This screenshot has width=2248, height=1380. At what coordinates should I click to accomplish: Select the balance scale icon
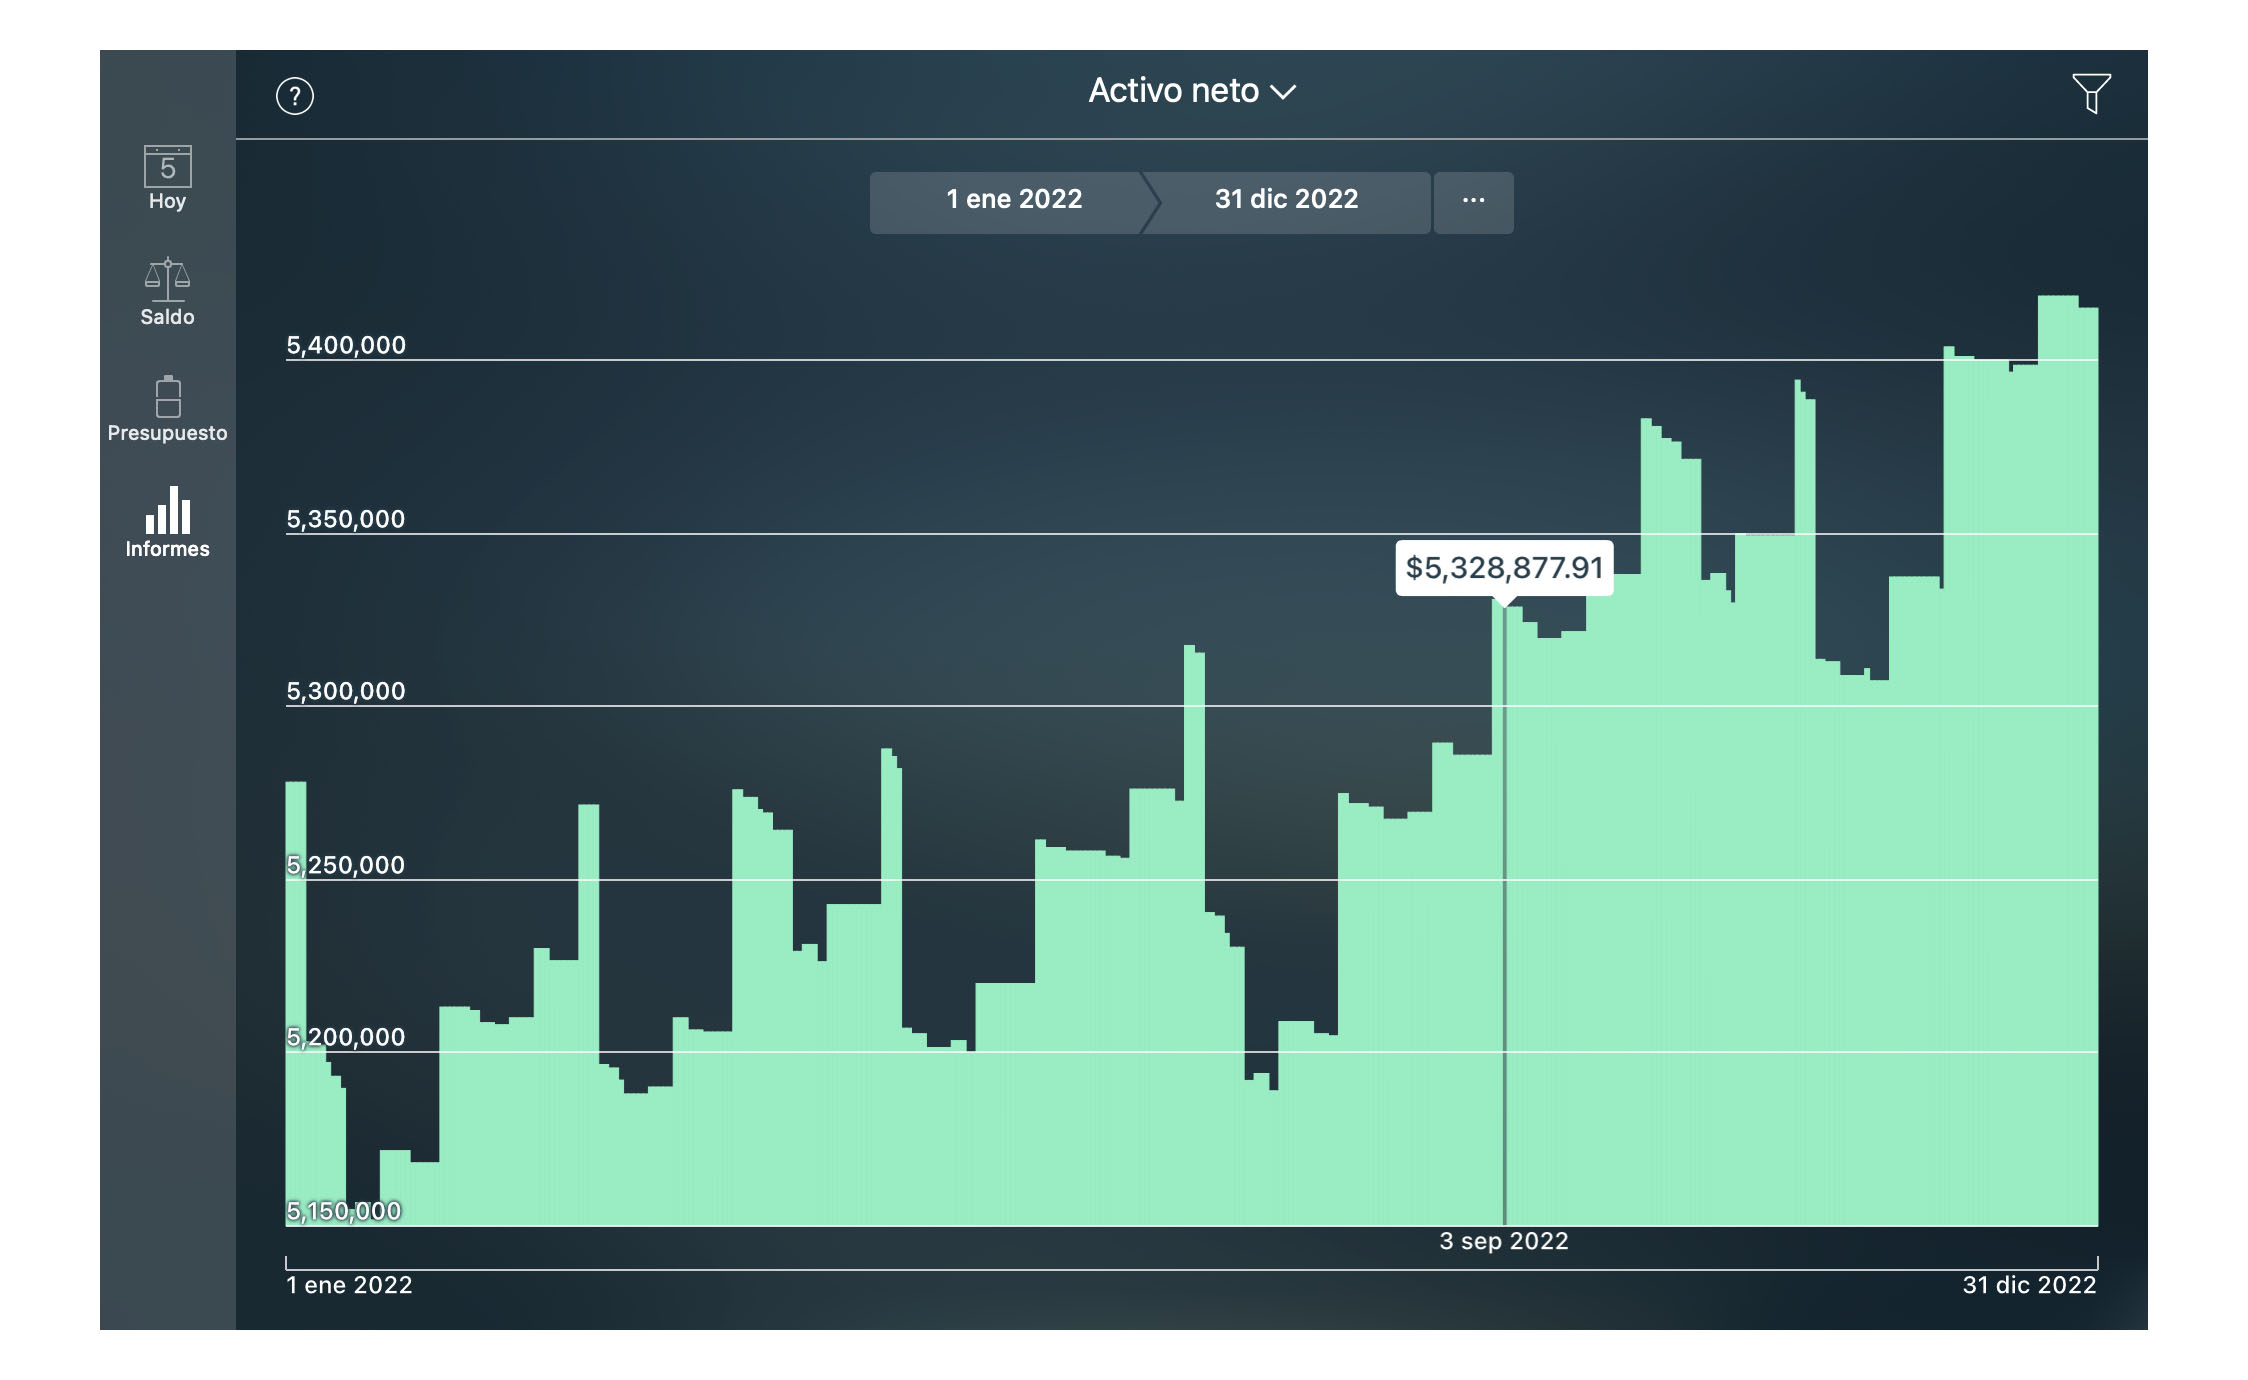[x=167, y=278]
